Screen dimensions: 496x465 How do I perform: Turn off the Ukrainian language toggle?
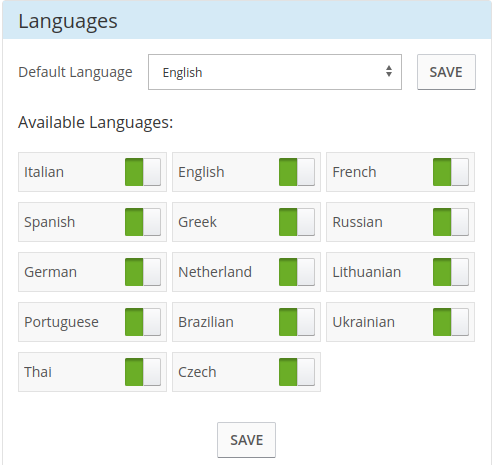click(x=451, y=322)
